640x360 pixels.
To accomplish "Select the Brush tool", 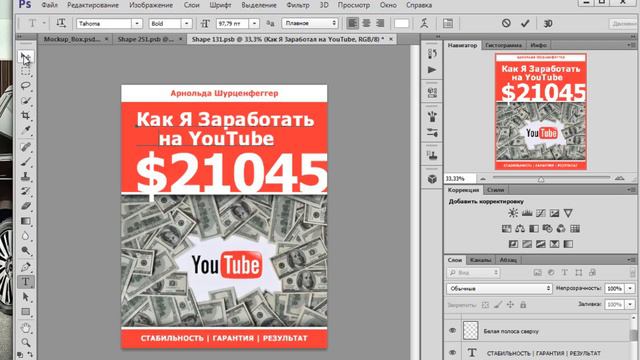I will point(25,162).
